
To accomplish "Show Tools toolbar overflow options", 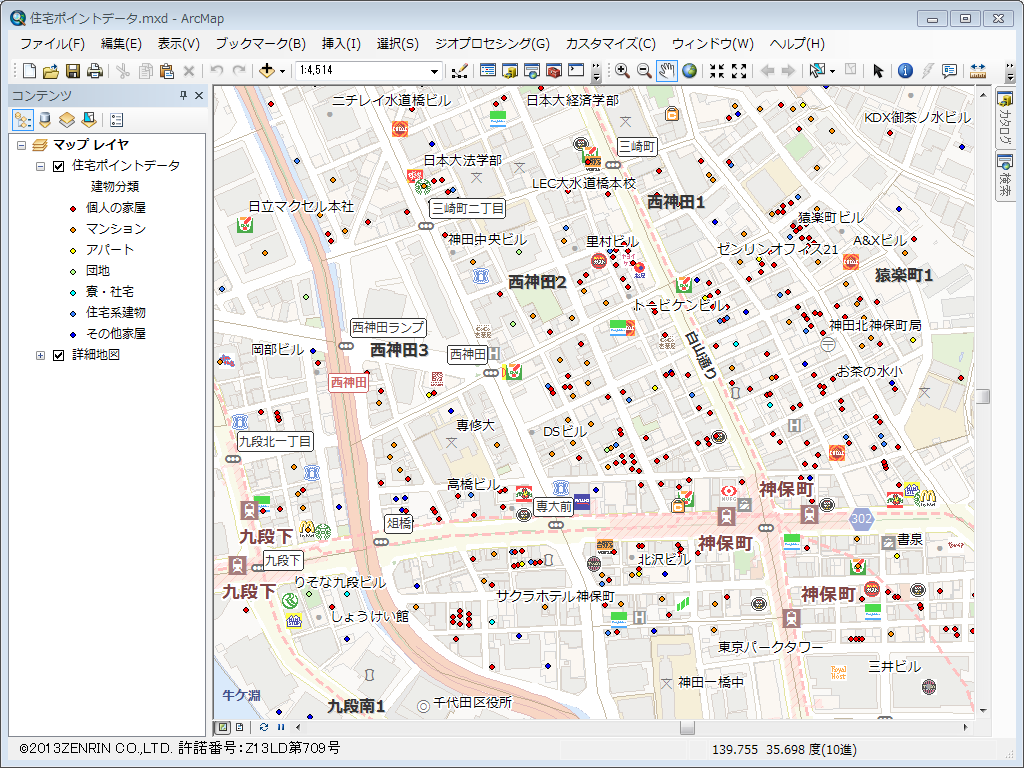I will coord(1009,71).
